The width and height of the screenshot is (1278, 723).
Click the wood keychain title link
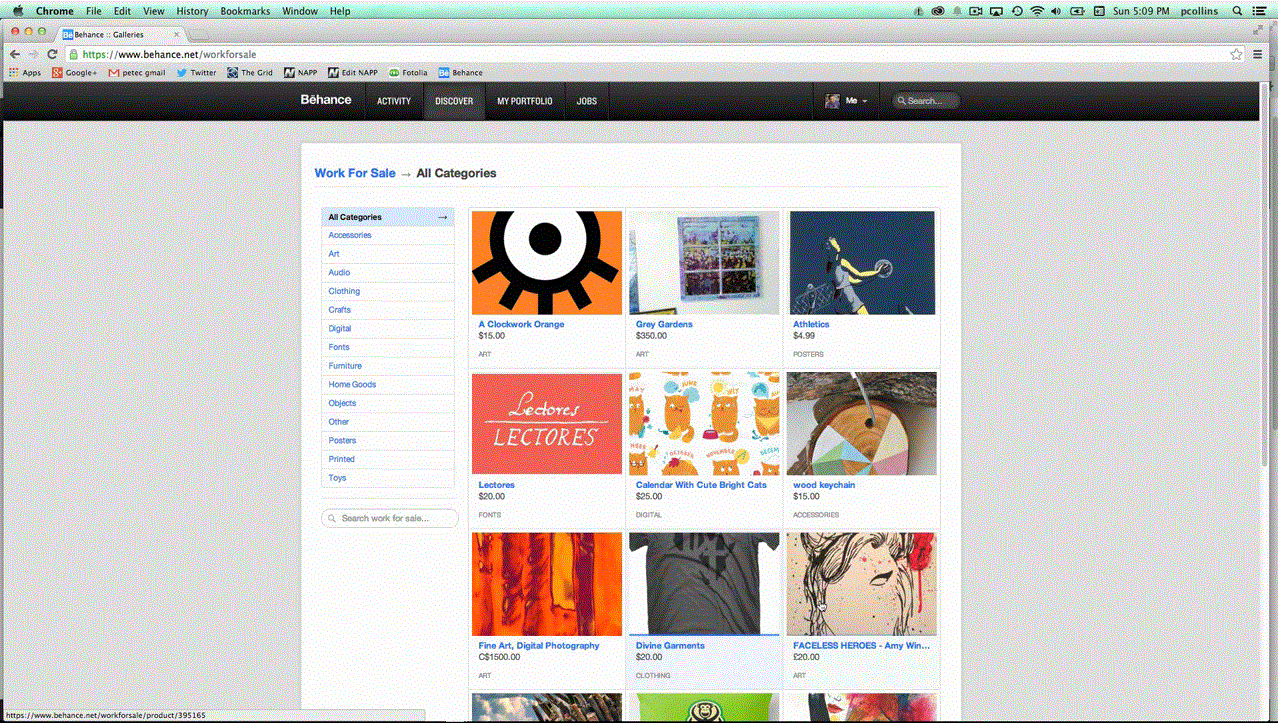click(x=824, y=485)
